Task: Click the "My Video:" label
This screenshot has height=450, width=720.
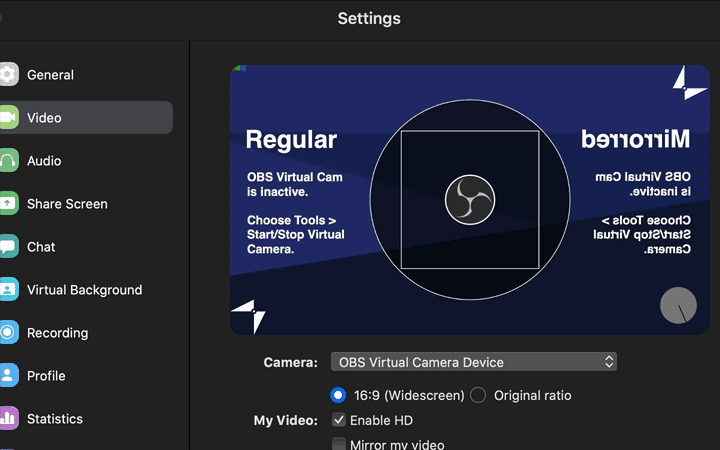Action: [286, 420]
